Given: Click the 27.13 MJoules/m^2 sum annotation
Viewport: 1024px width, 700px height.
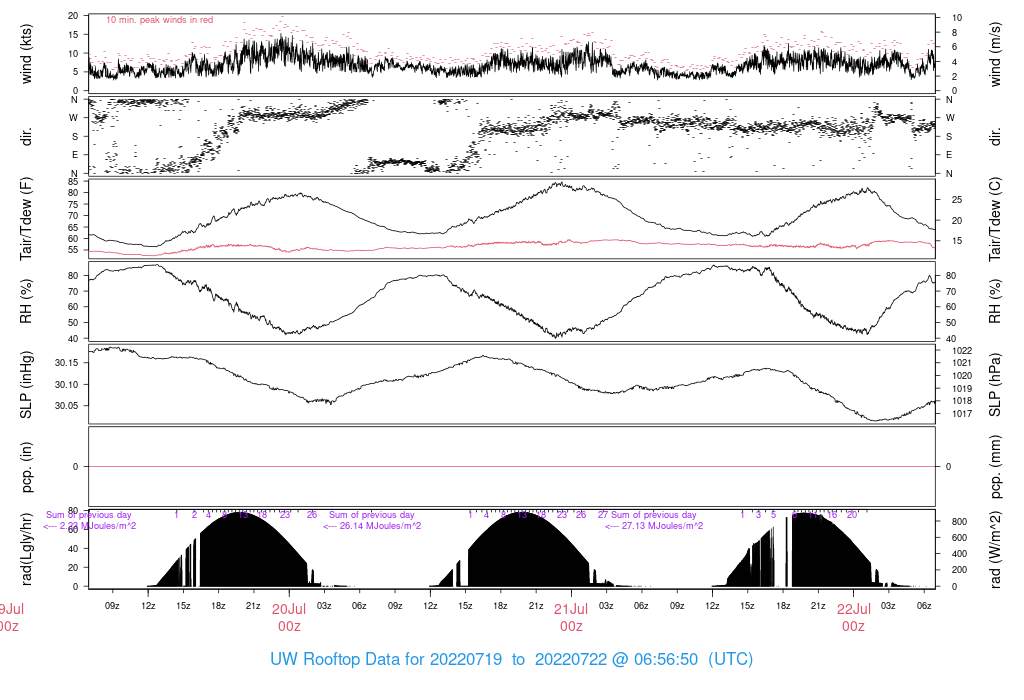Looking at the screenshot, I should pos(654,526).
